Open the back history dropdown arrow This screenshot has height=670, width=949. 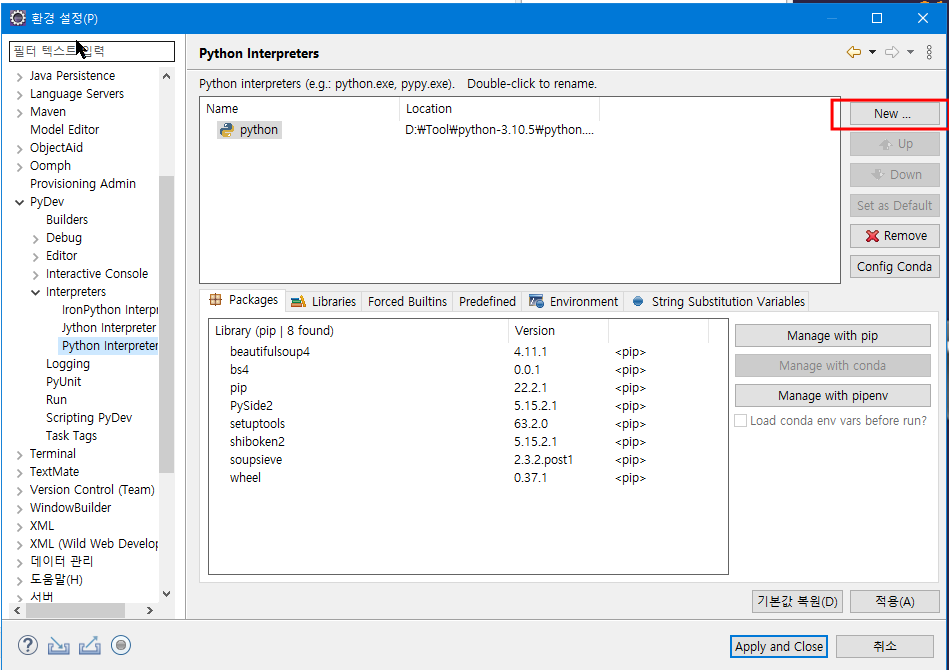[x=872, y=53]
